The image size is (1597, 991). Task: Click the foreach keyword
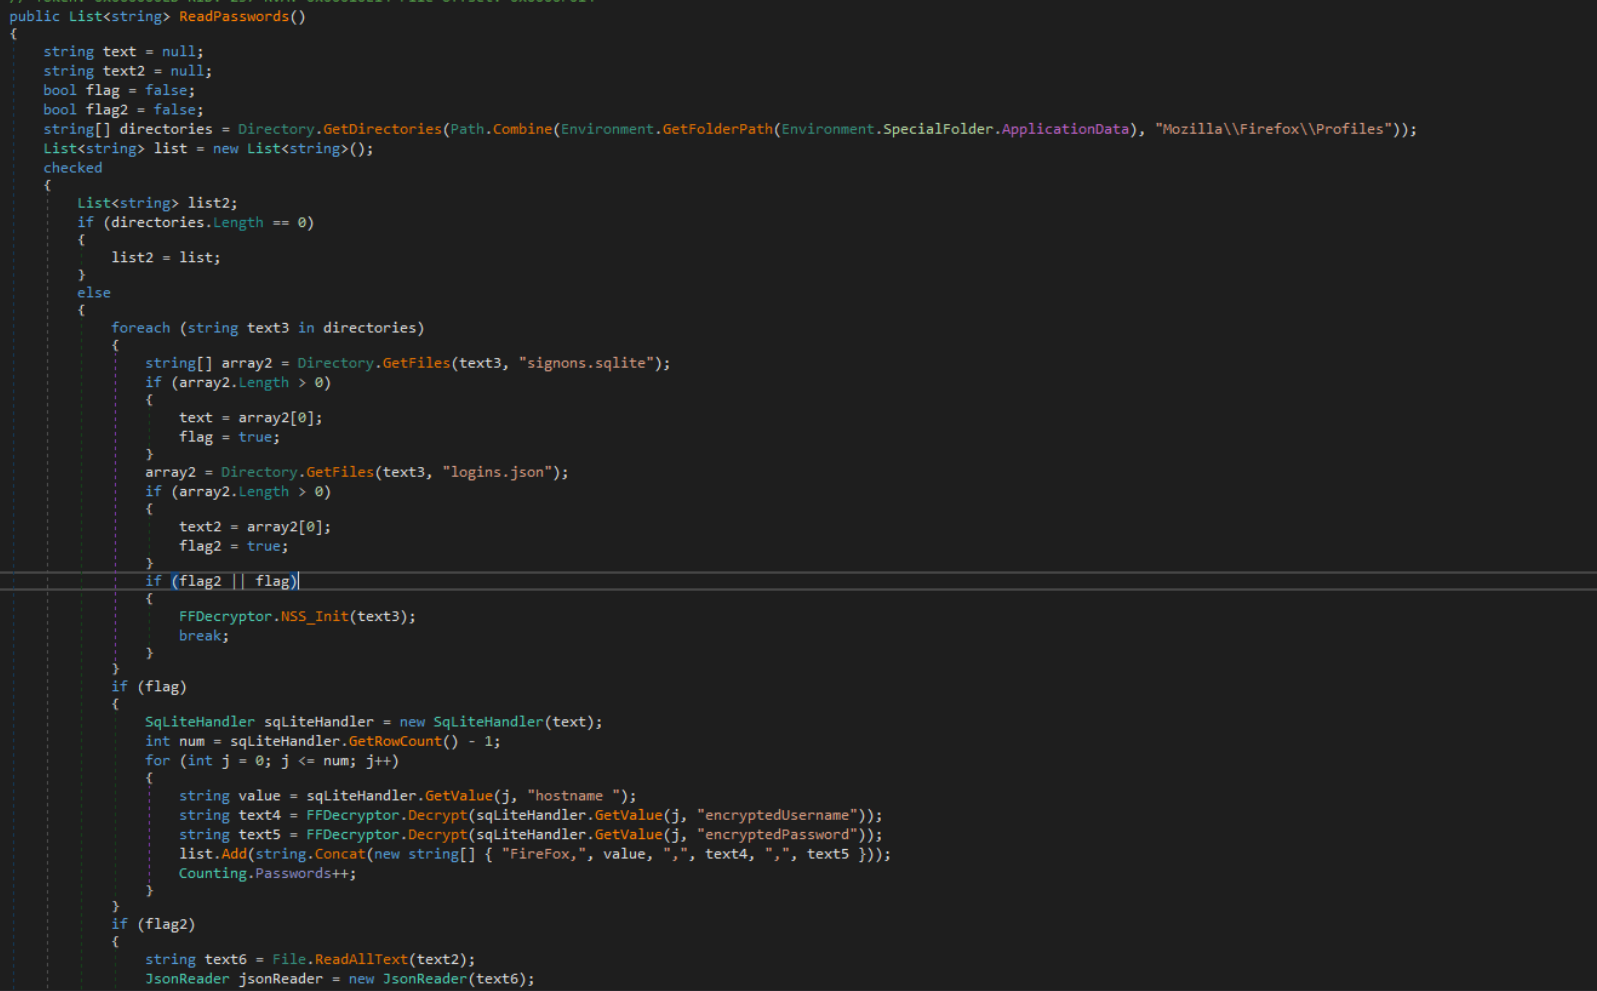click(141, 328)
